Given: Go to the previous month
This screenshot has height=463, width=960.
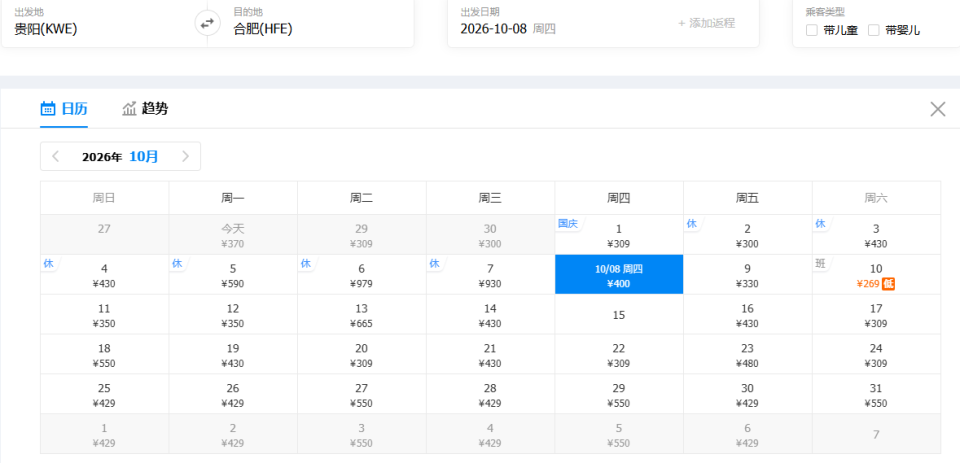Looking at the screenshot, I should [x=56, y=157].
